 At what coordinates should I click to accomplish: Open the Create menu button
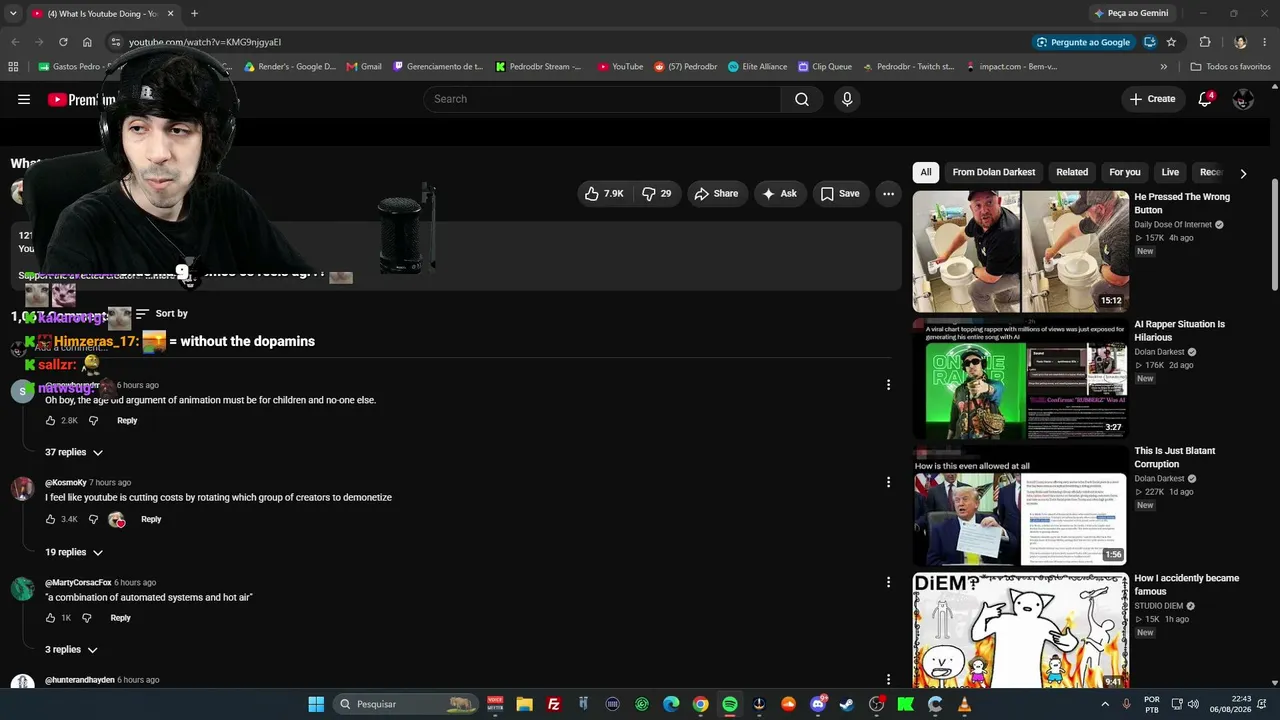coord(1152,99)
